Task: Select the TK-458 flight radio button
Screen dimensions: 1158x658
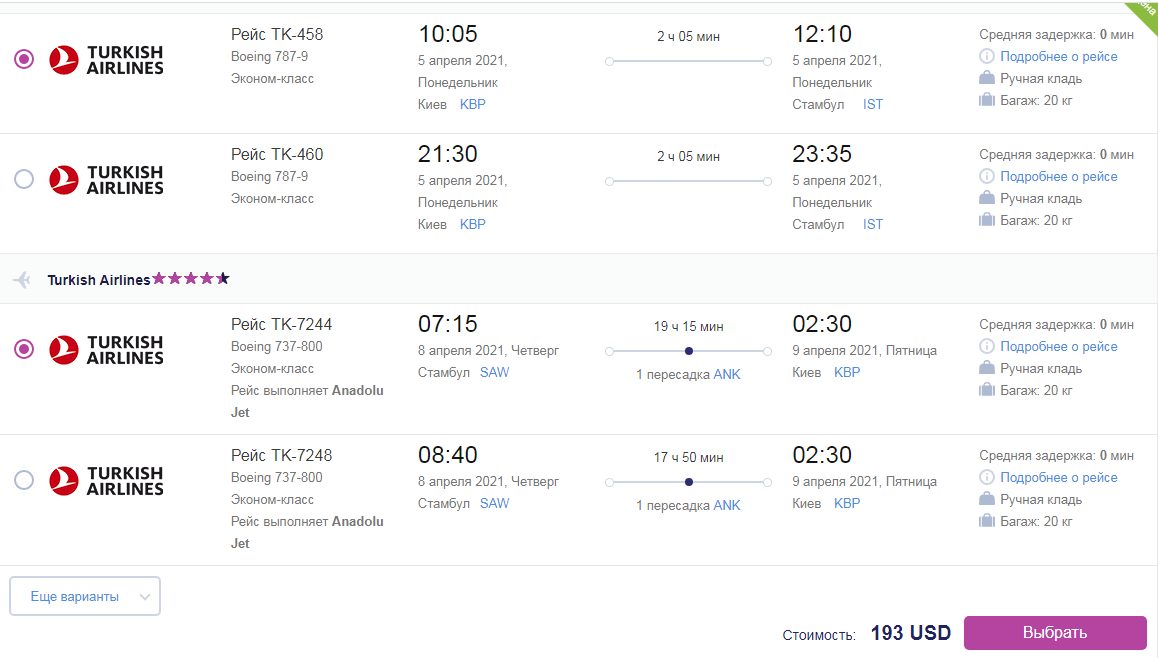Action: click(x=24, y=59)
